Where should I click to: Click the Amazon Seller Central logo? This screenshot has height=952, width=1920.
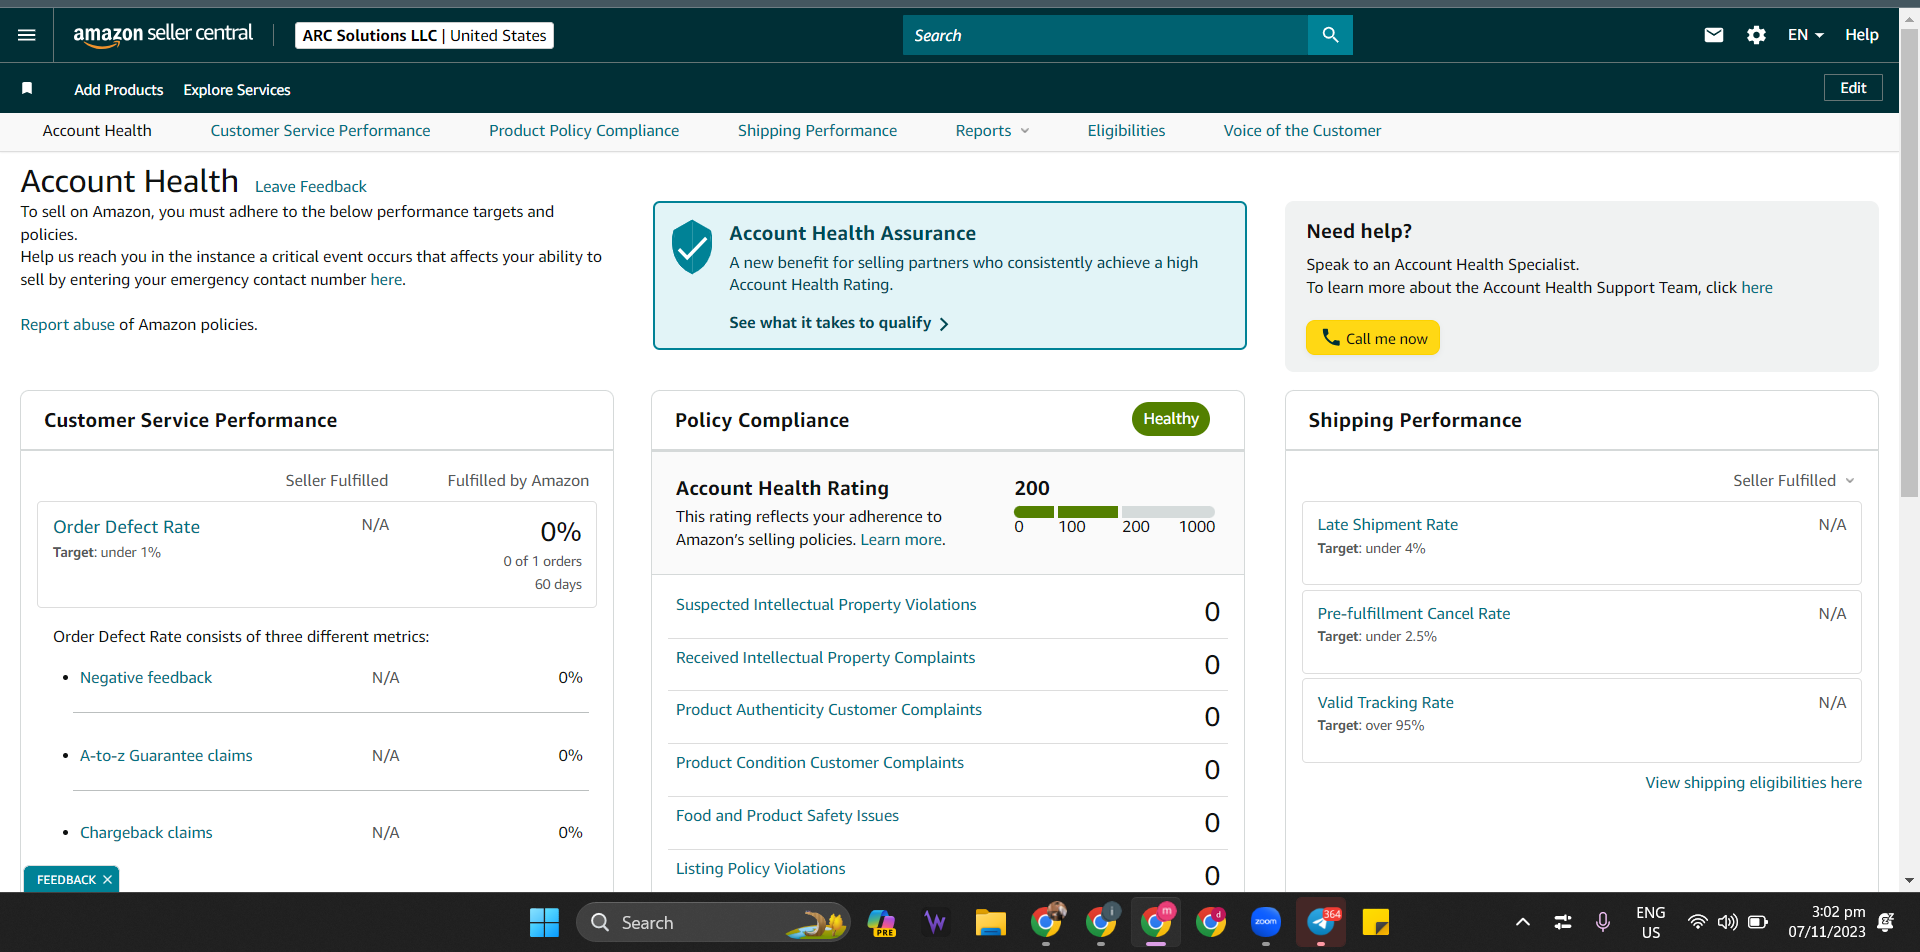[163, 34]
